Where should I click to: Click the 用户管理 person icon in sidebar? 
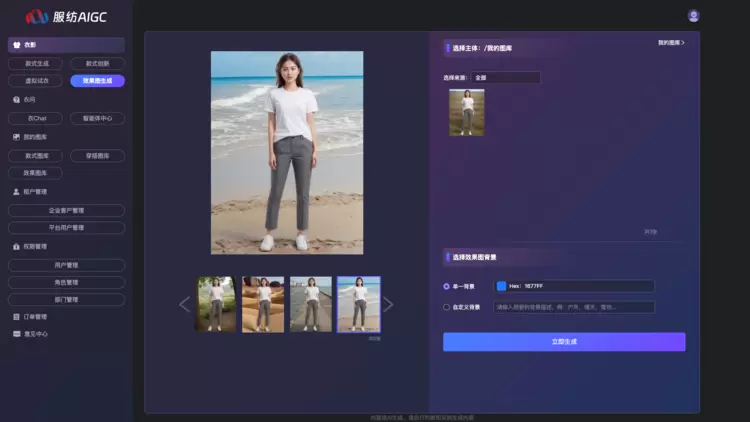click(x=16, y=191)
